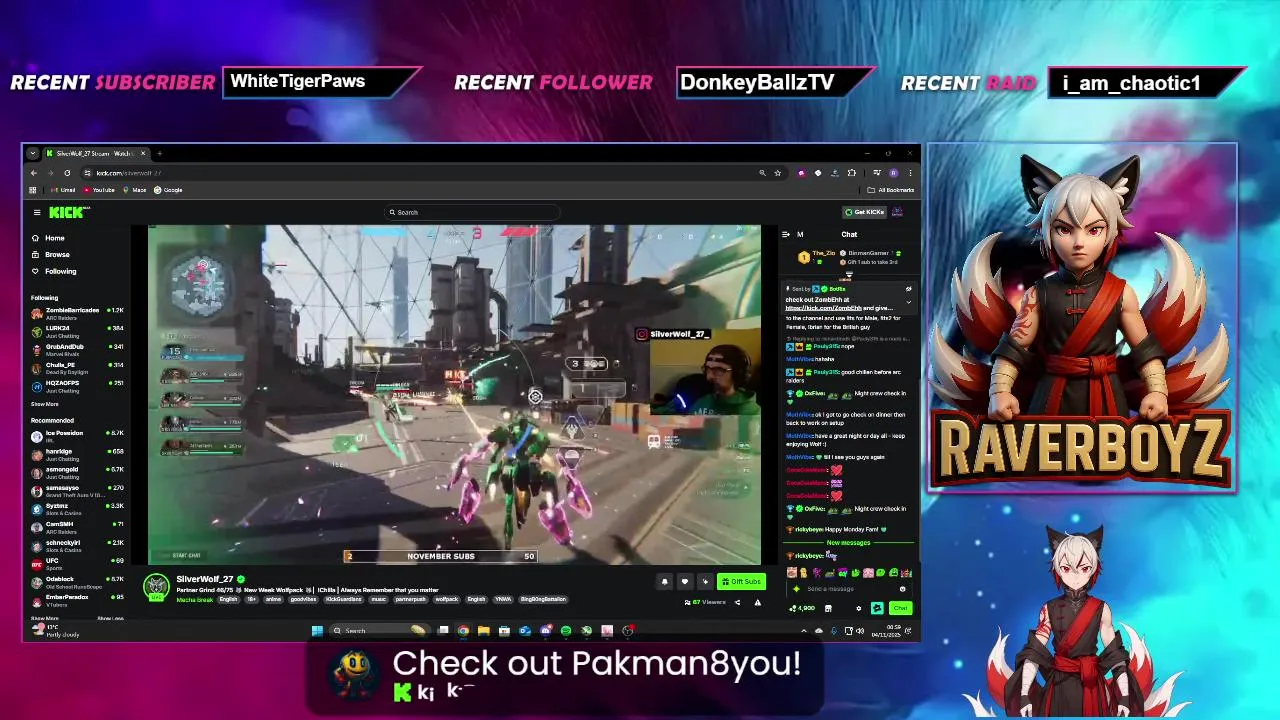This screenshot has width=1280, height=720.
Task: Open the Mecha Break category link
Action: (194, 599)
